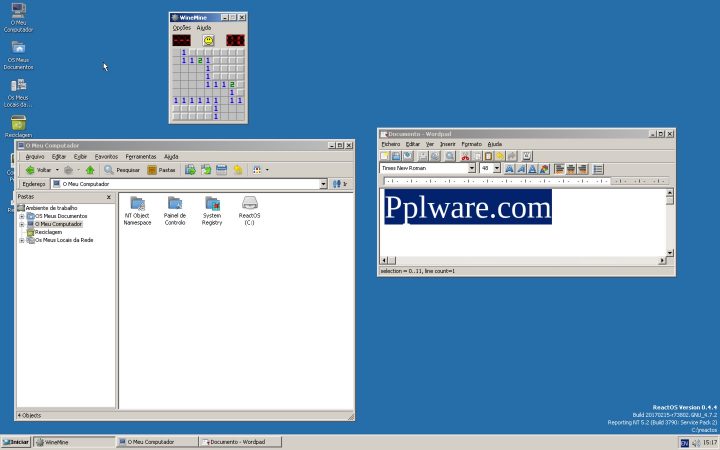Viewport: 720px width, 450px height.
Task: Open the Formato menu in Wordpad
Action: [x=471, y=144]
